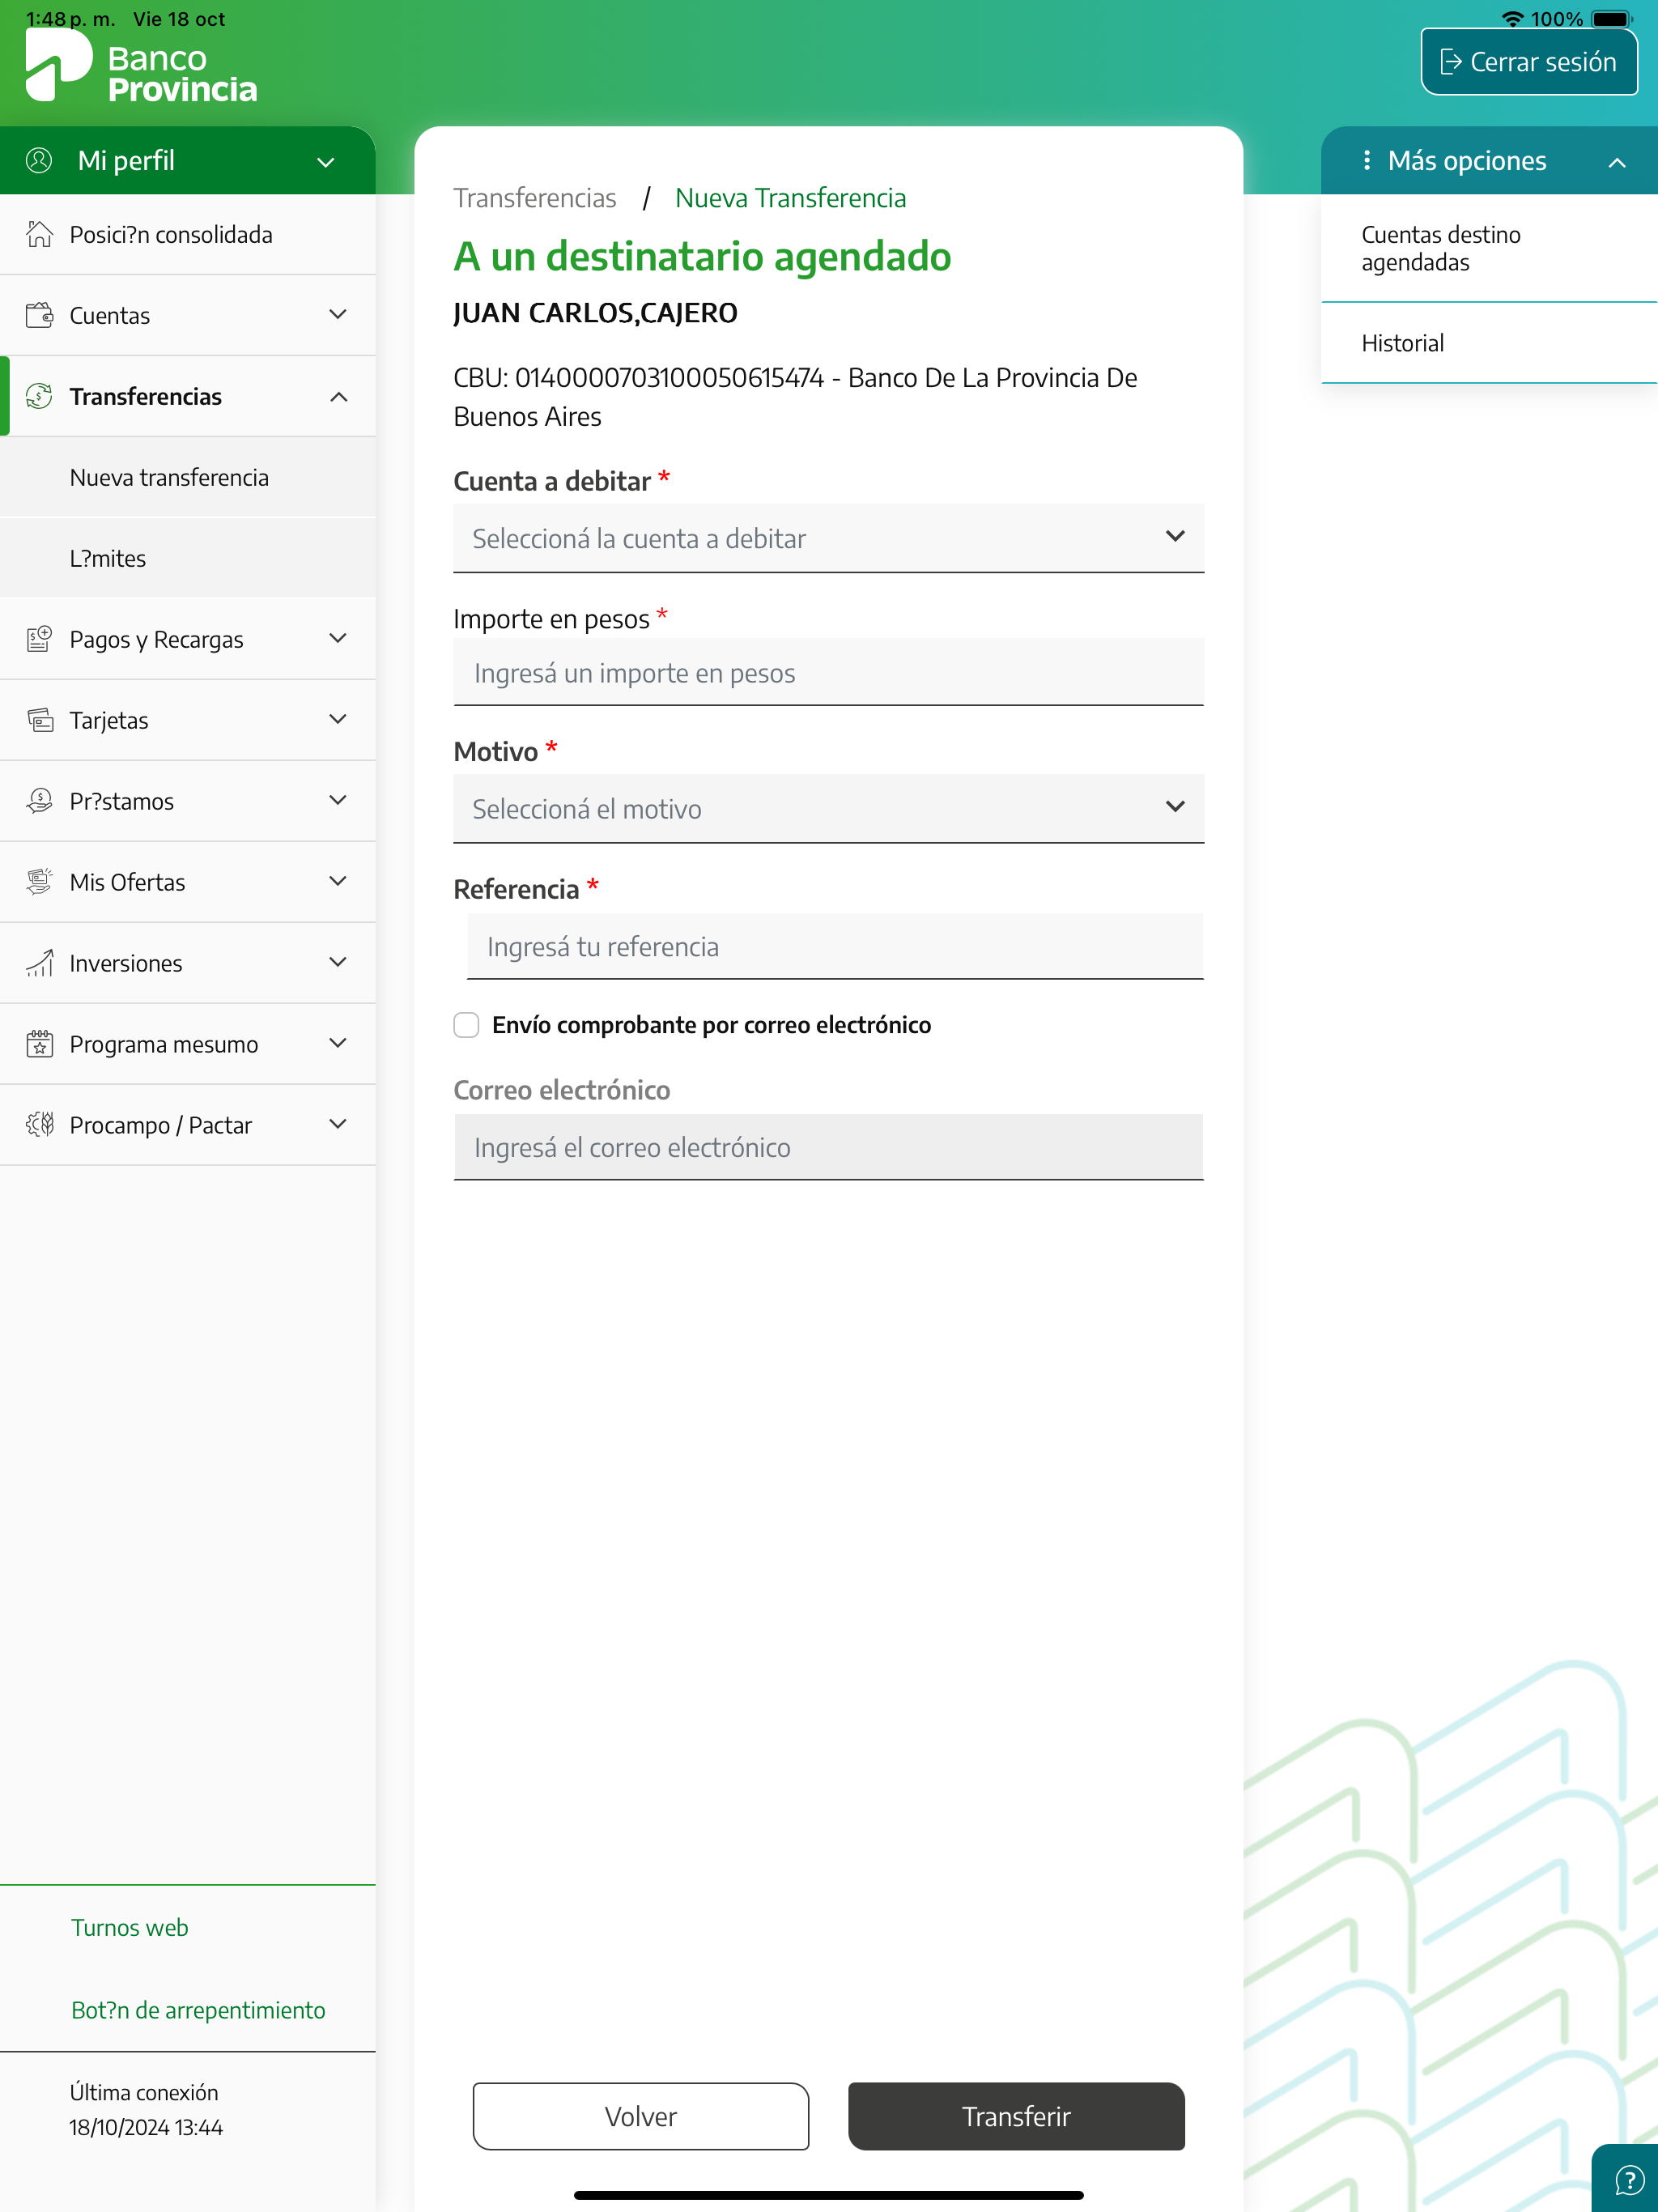Open Historial in Más opciones

(1402, 343)
